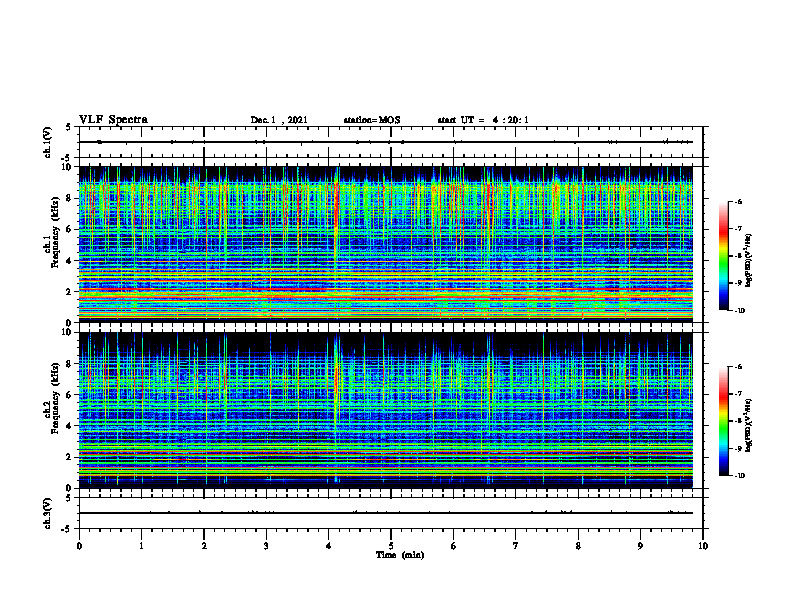Click the ch.2 spectrogram color scale bar
The height and width of the screenshot is (612, 792).
(724, 421)
